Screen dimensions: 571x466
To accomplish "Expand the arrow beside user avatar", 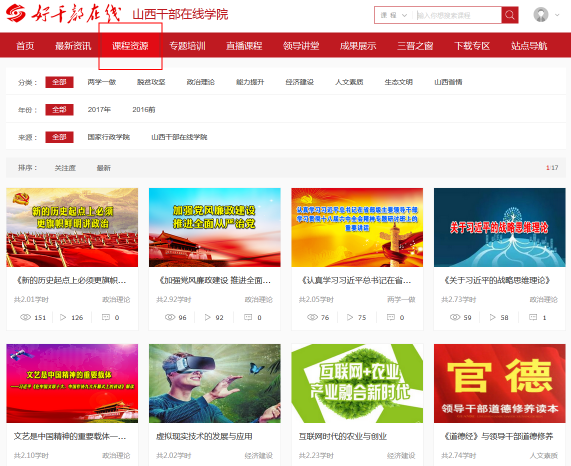I will click(557, 15).
